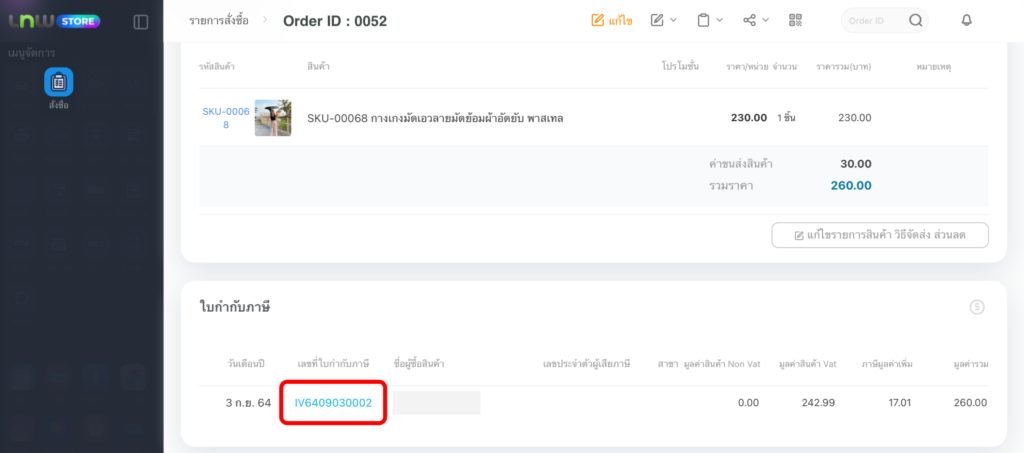The height and width of the screenshot is (453, 1024).
Task: Click the grey buyer name field
Action: (x=436, y=403)
